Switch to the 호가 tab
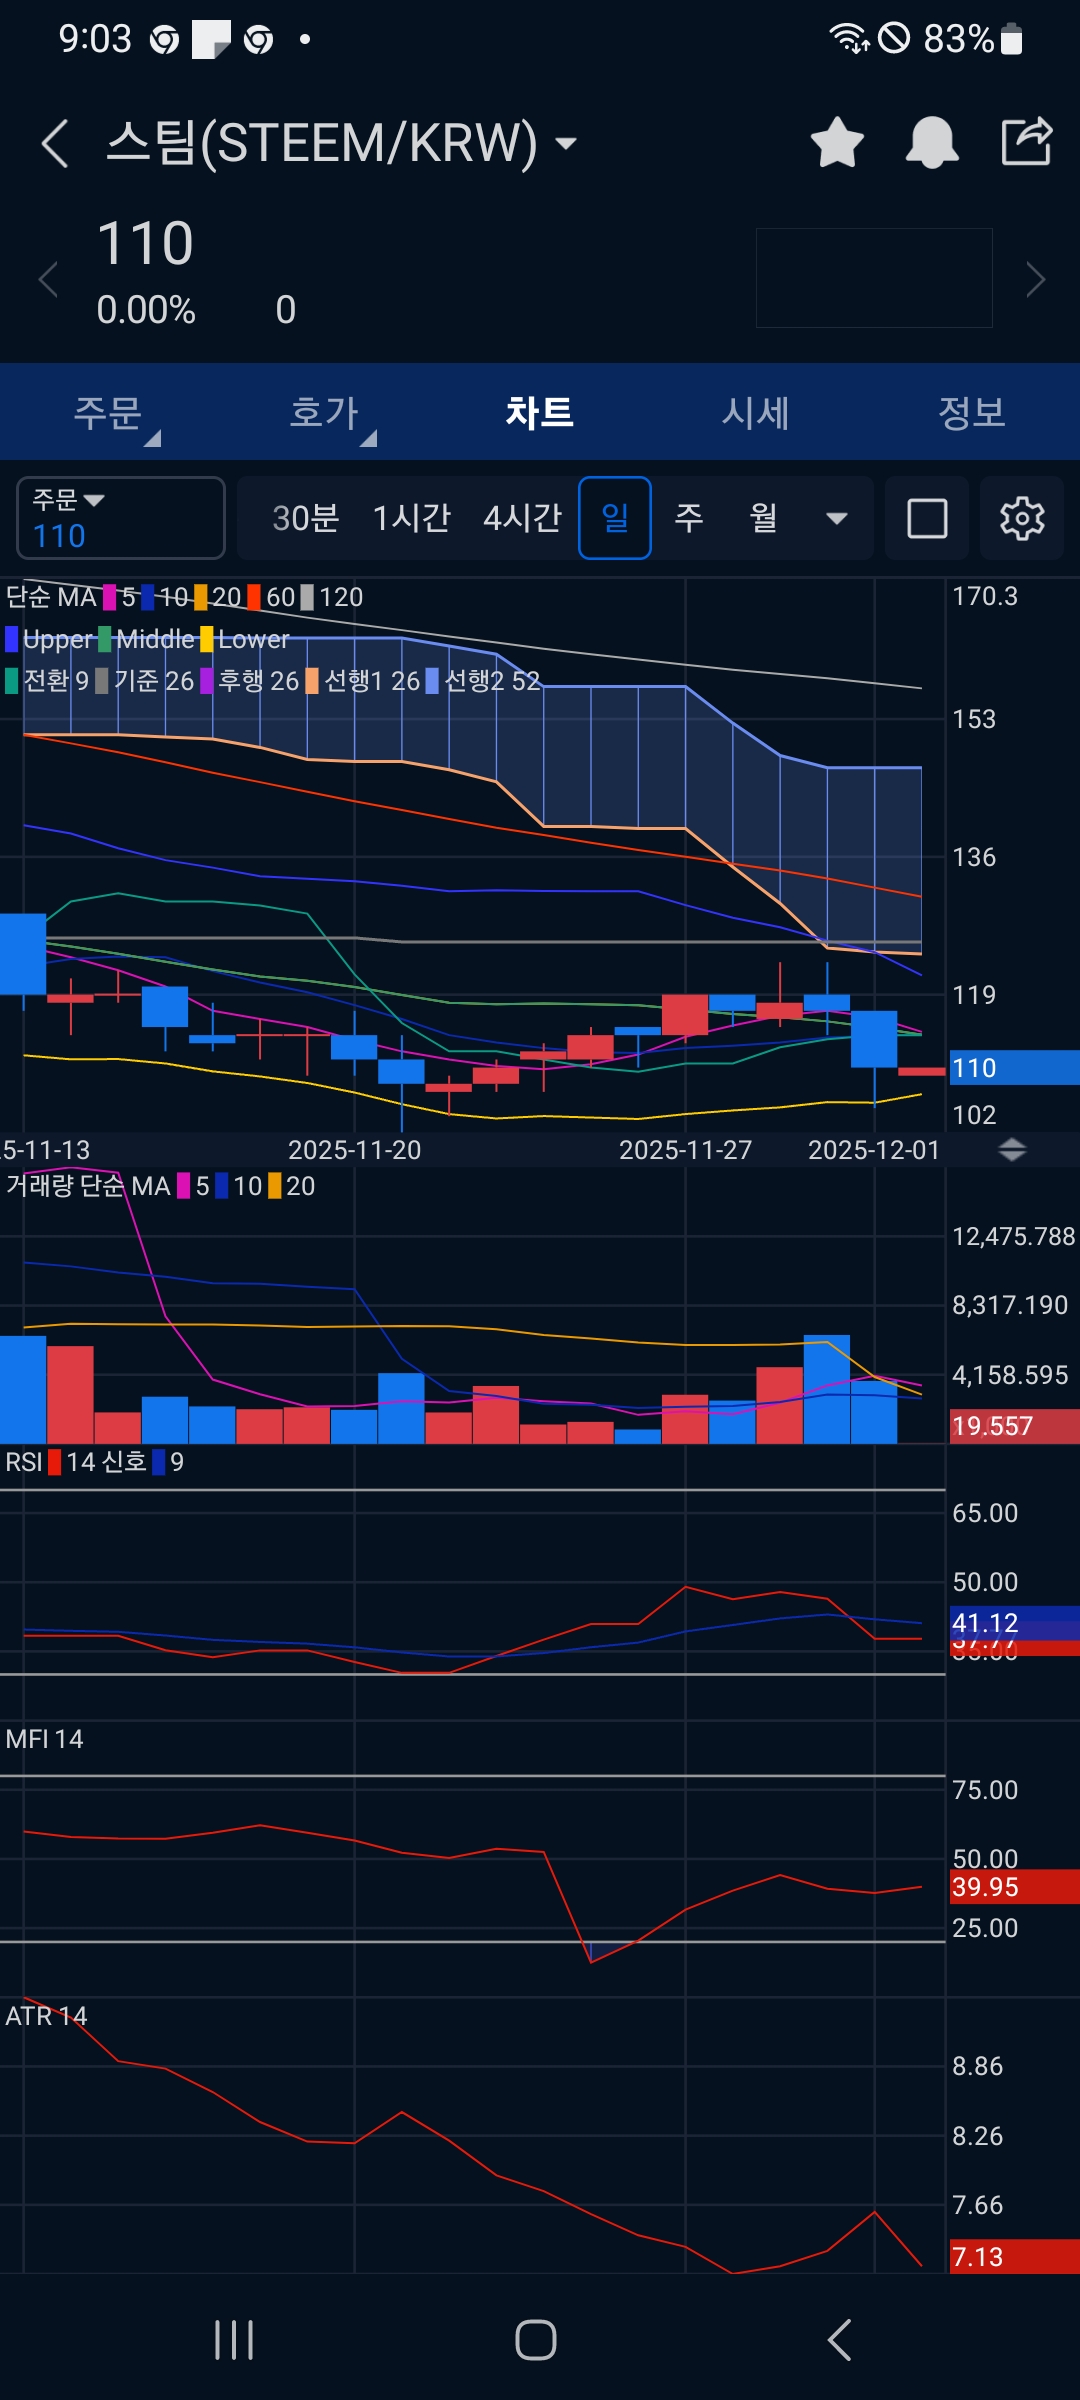This screenshot has width=1080, height=2400. (324, 412)
